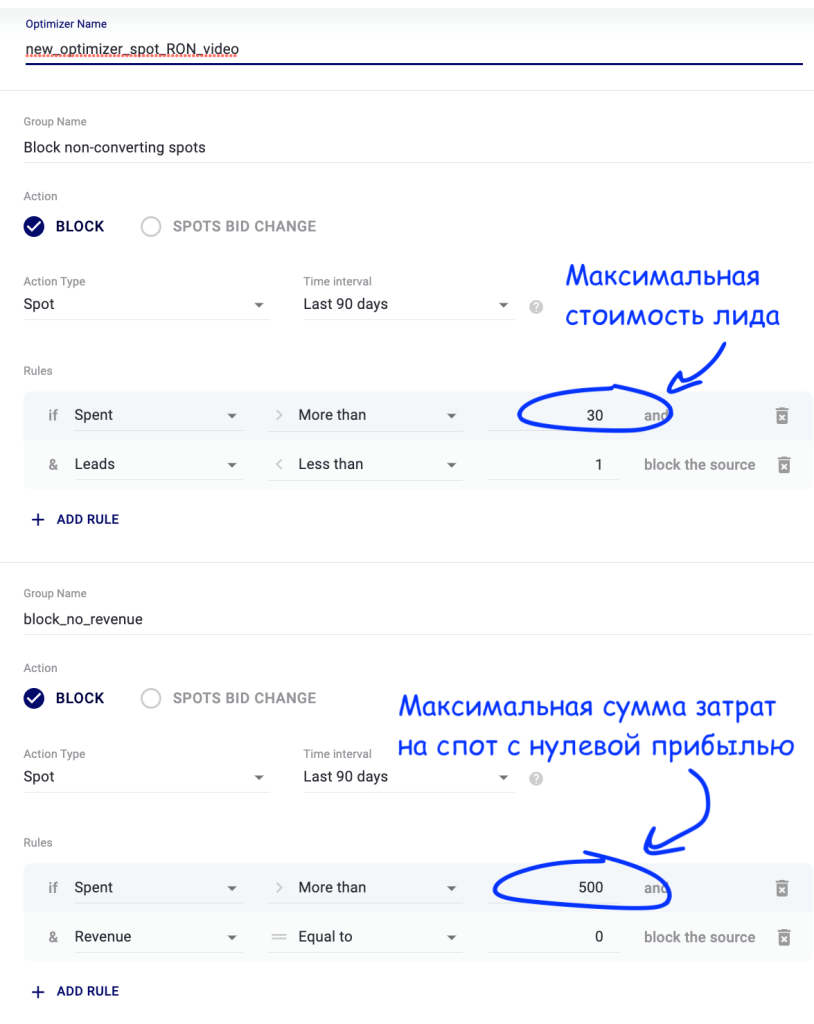Delete the Spent More than 30 rule
Viewport: 814px width, 1024px height.
coord(784,415)
